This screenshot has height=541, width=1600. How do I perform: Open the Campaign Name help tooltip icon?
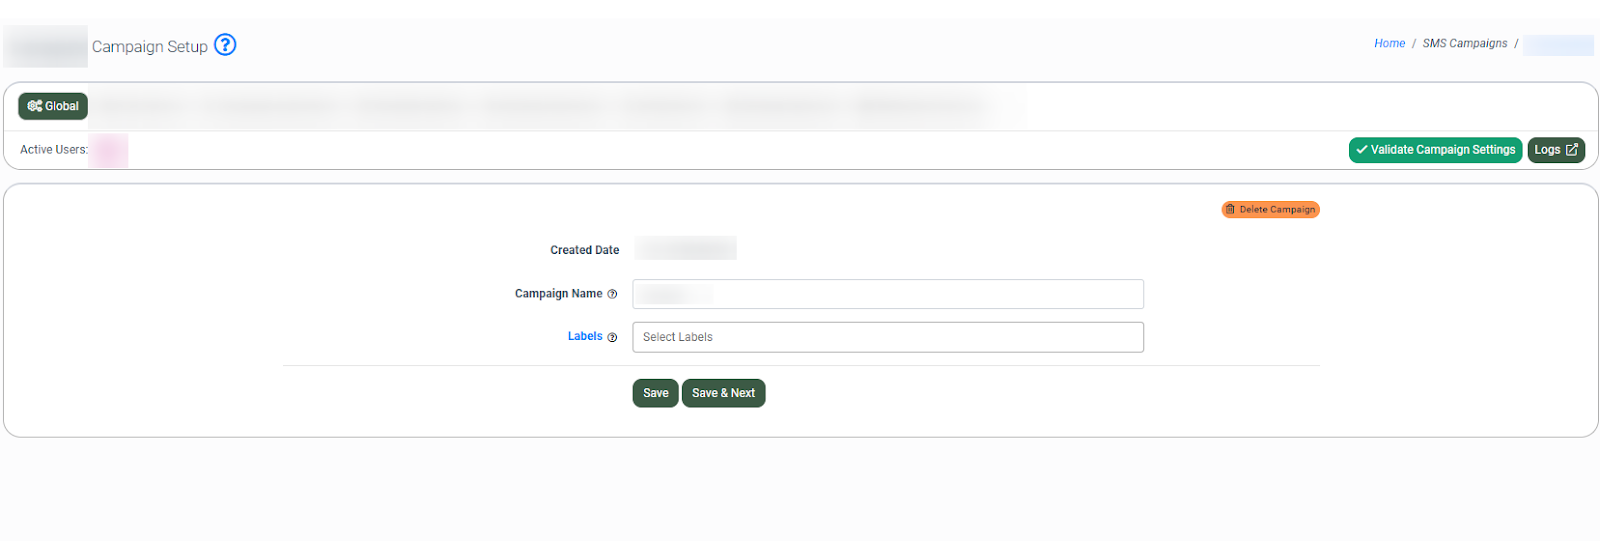click(x=612, y=294)
